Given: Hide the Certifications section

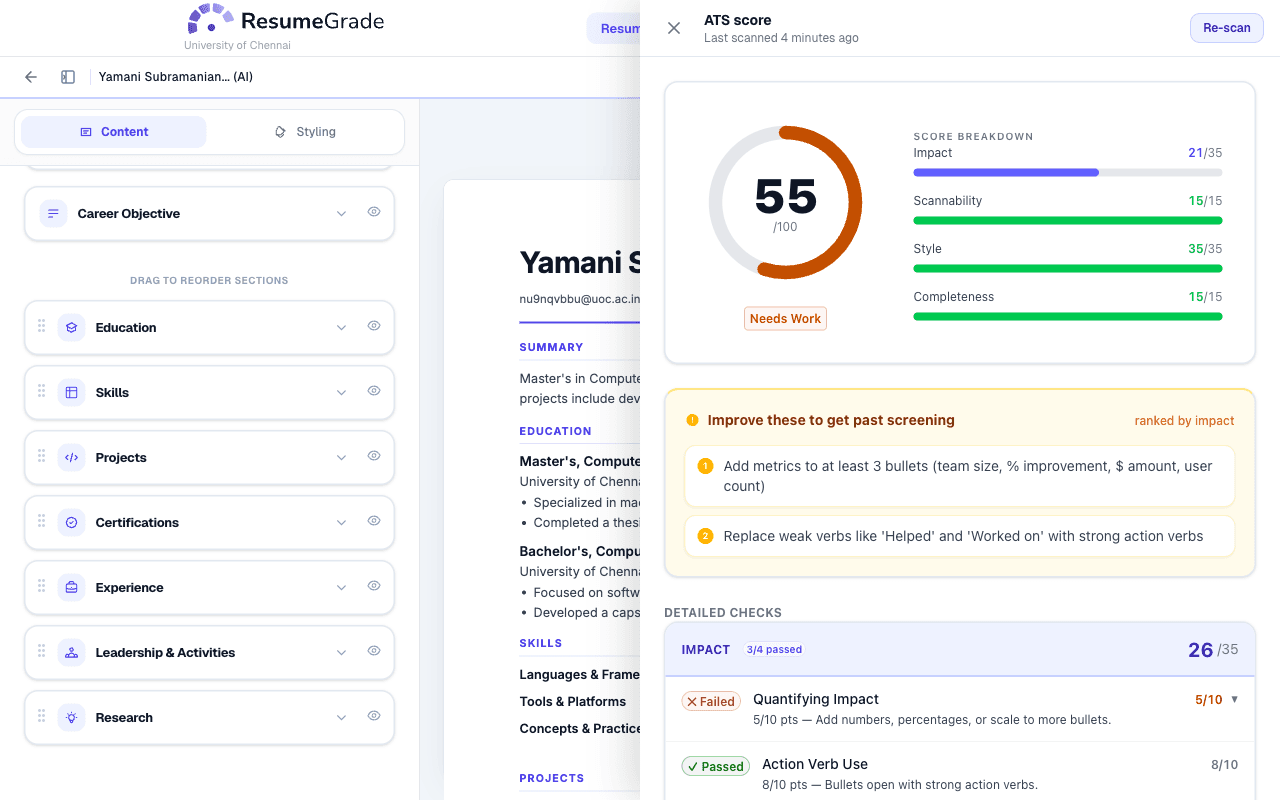Looking at the screenshot, I should pos(374,521).
